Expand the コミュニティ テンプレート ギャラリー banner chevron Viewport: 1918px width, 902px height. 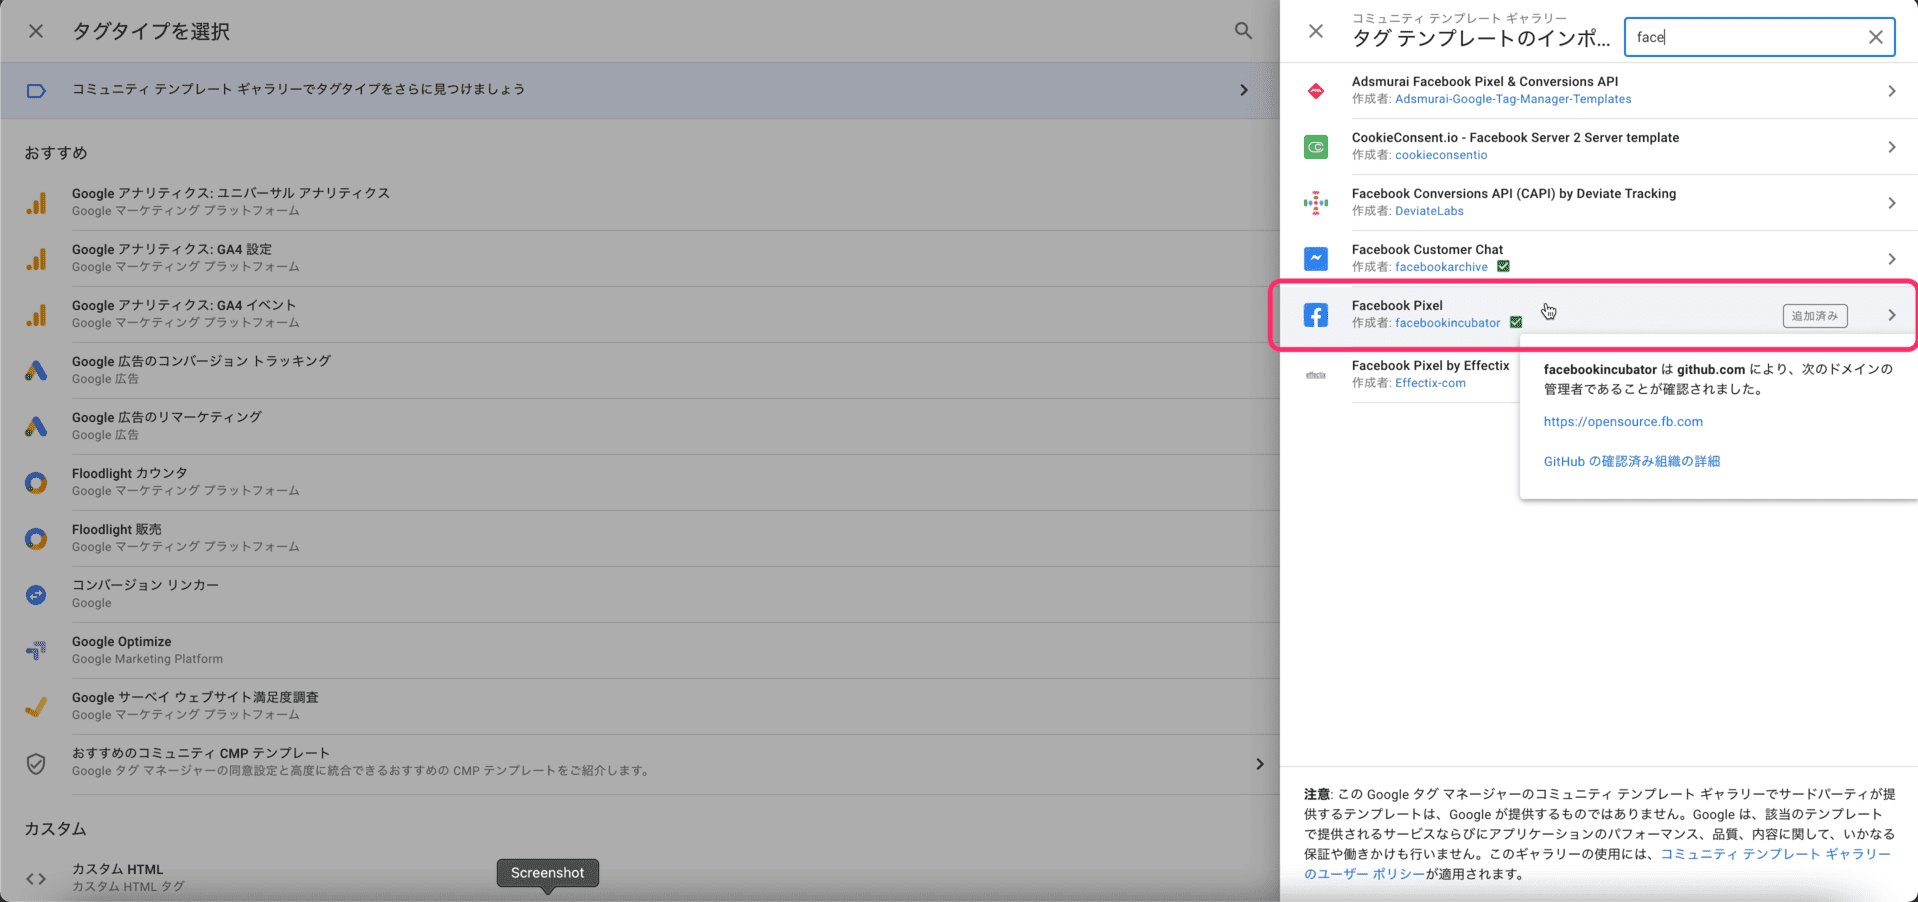coord(1244,90)
